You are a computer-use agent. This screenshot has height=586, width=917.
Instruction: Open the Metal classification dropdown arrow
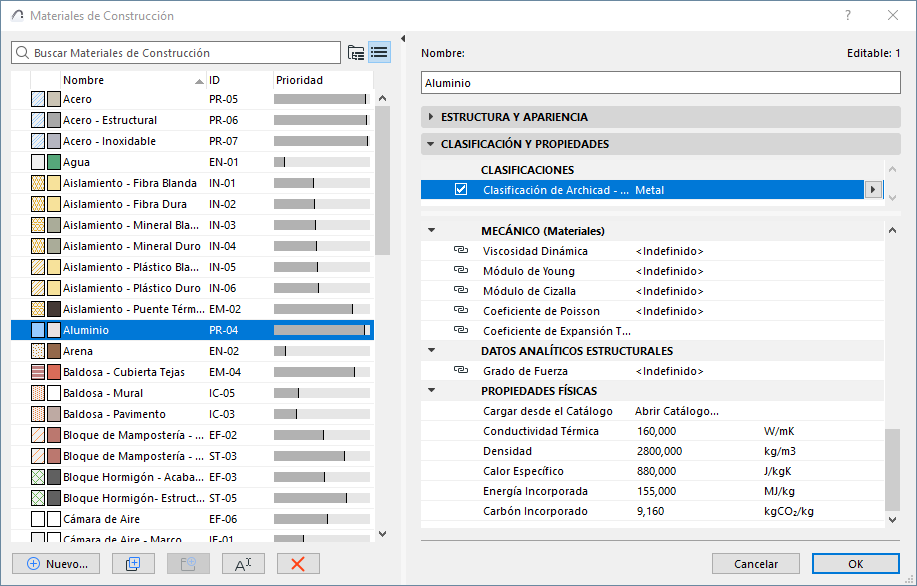(873, 190)
